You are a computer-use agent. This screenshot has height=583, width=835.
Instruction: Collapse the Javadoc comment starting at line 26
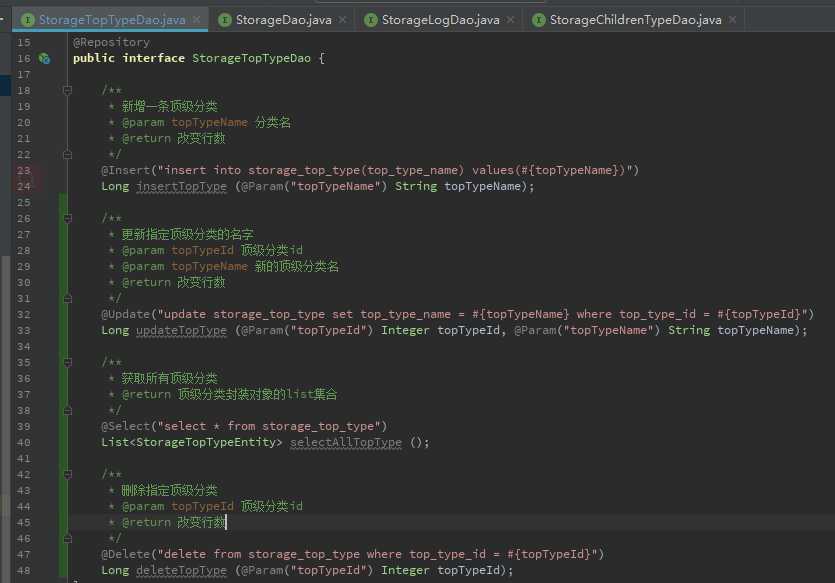(67, 218)
